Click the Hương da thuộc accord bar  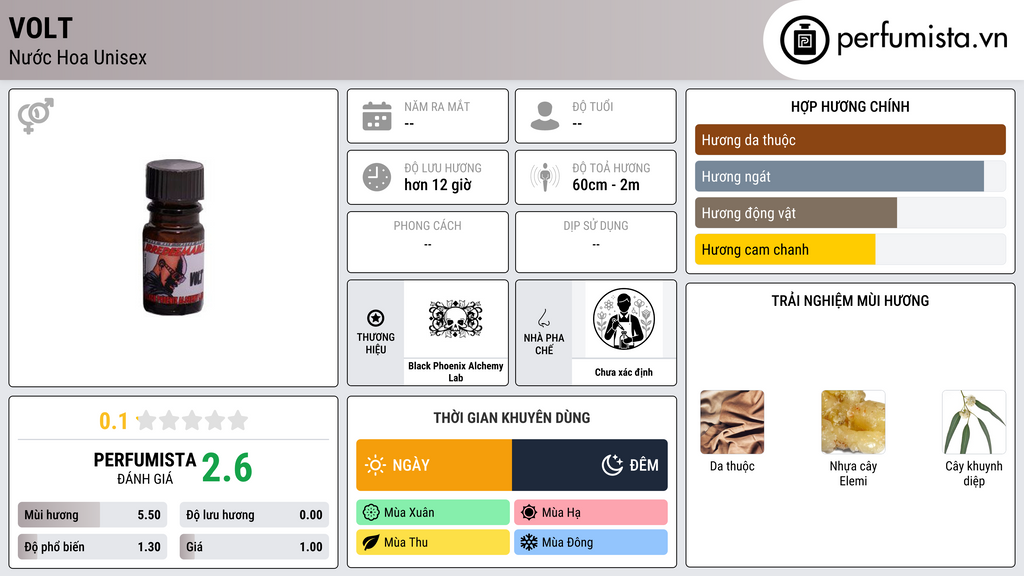point(850,140)
